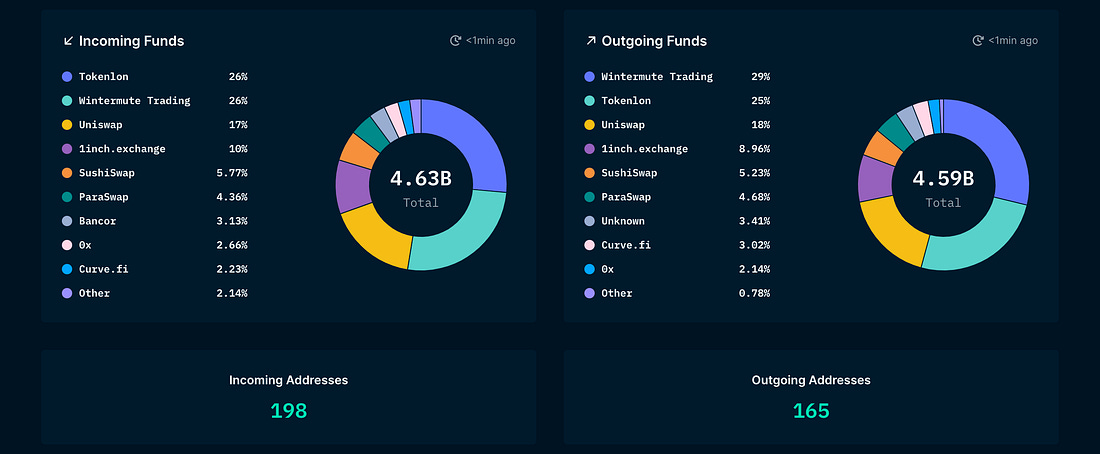Click the Incoming Funds arrow icon
Image resolution: width=1100 pixels, height=454 pixels.
tap(68, 41)
